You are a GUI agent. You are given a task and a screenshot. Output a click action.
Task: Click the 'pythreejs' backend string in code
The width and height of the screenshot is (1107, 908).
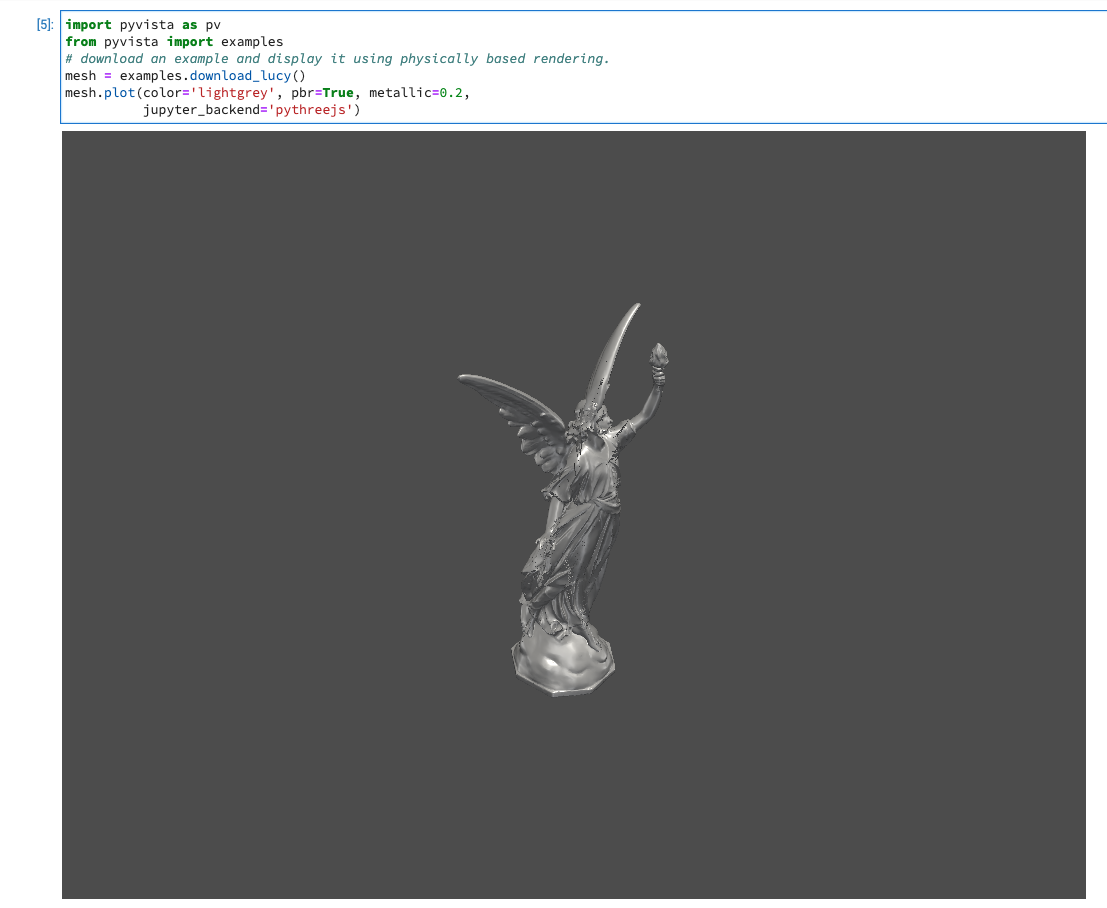(311, 109)
